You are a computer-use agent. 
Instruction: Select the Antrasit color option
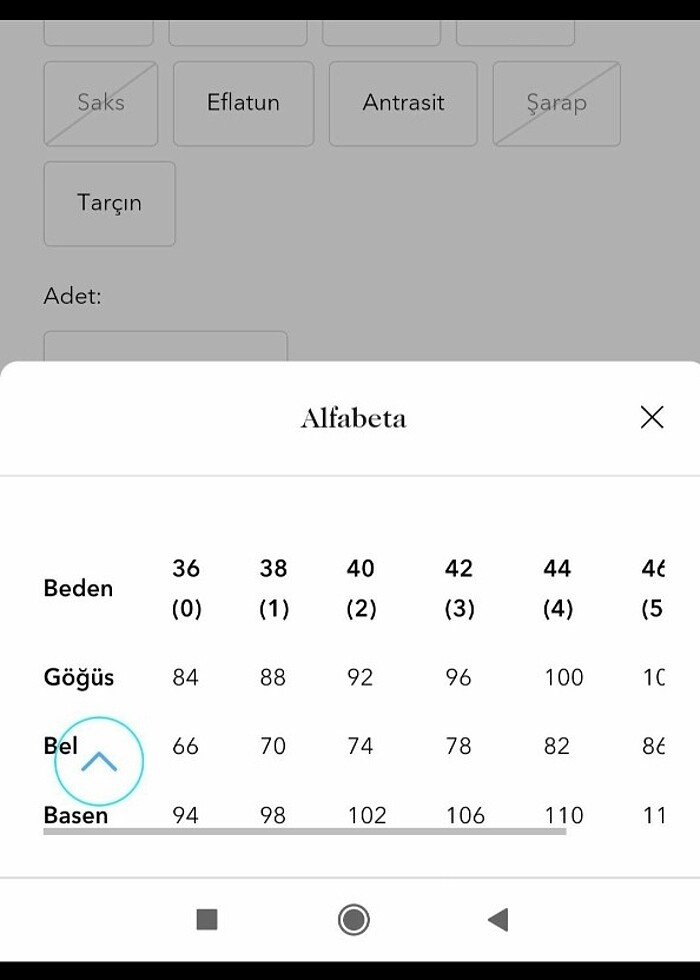402,103
